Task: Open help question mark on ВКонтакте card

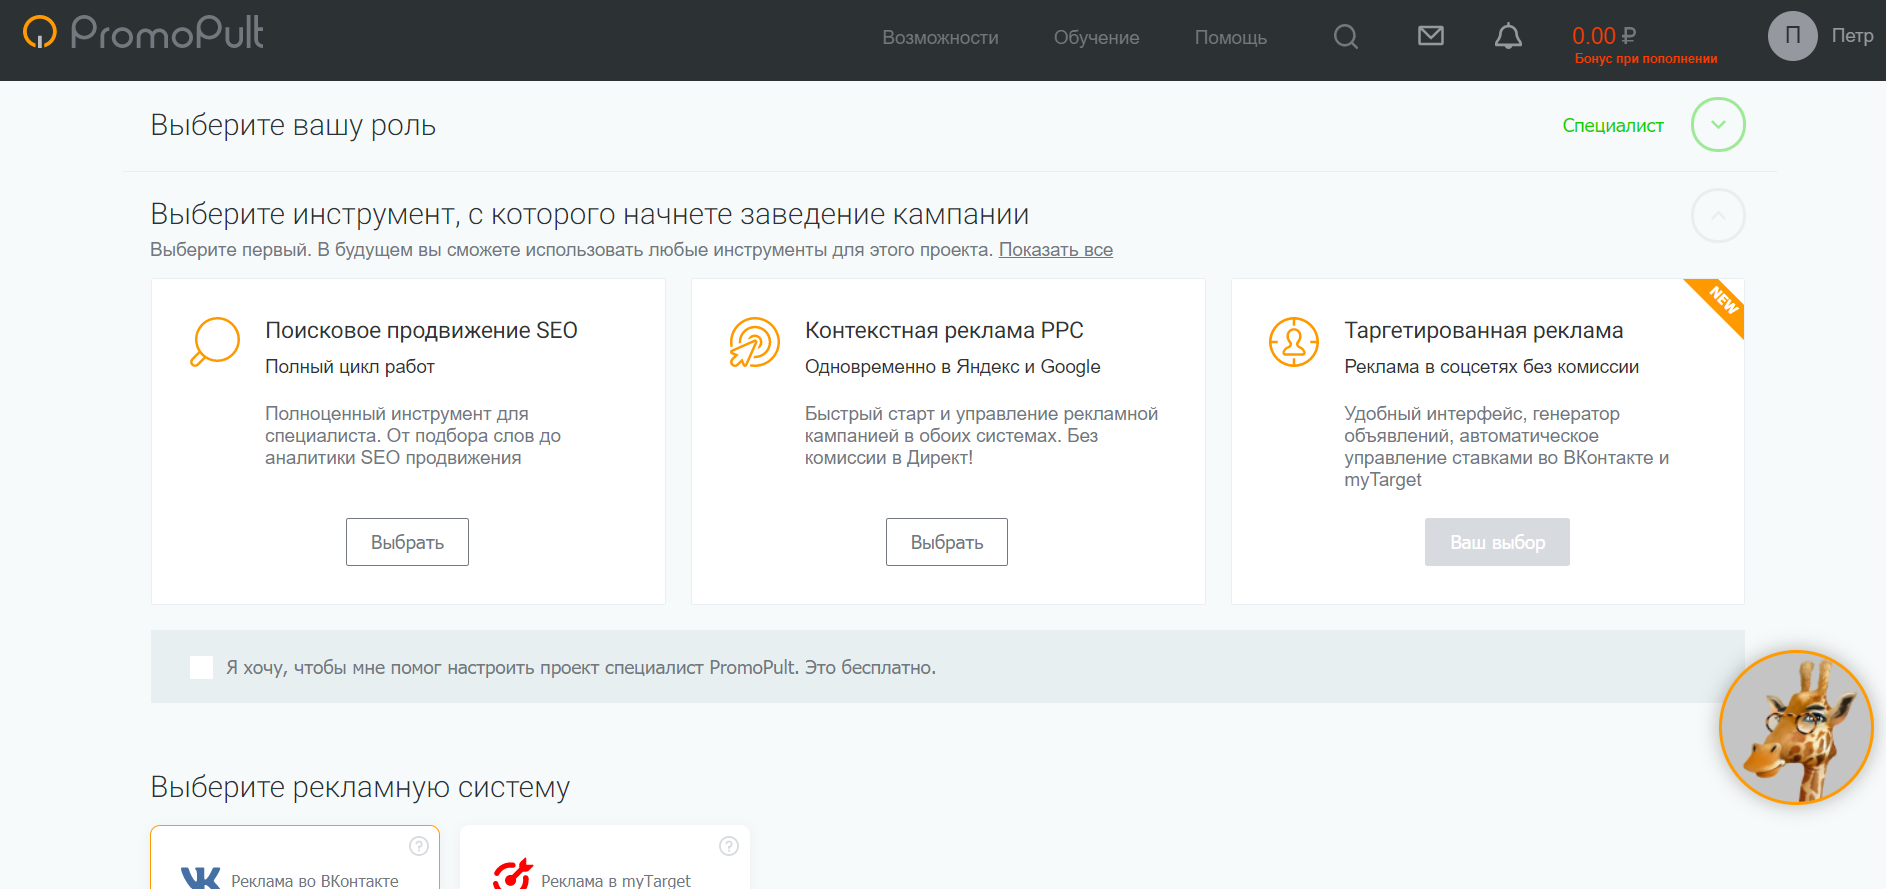Action: pyautogui.click(x=419, y=846)
